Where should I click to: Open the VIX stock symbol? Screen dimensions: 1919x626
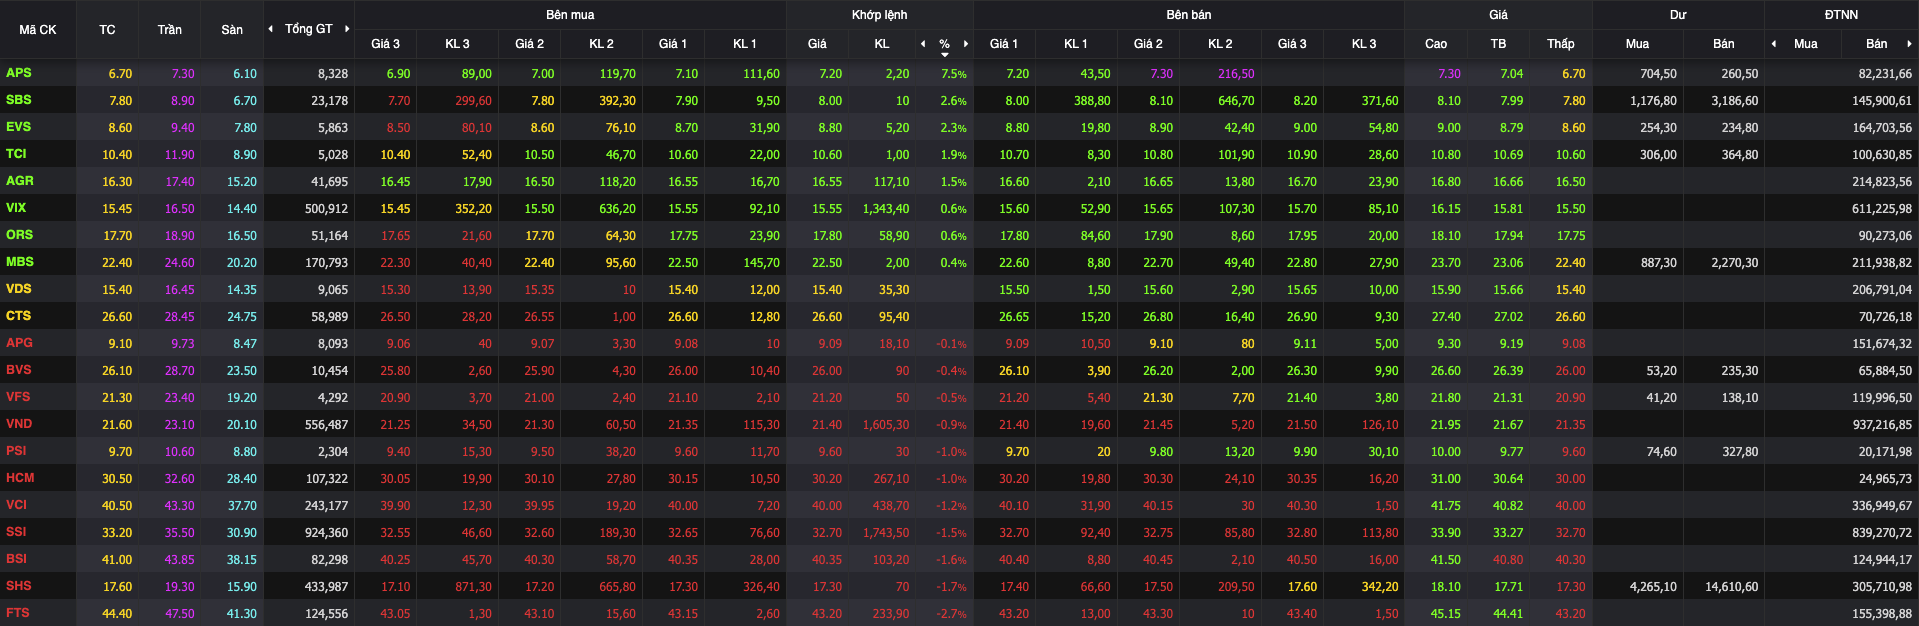pos(16,208)
